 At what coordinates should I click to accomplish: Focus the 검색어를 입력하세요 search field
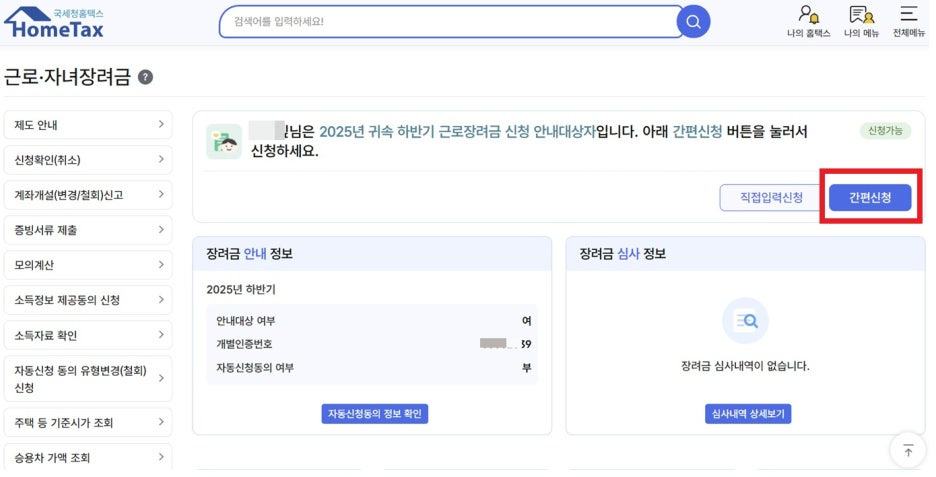click(451, 21)
